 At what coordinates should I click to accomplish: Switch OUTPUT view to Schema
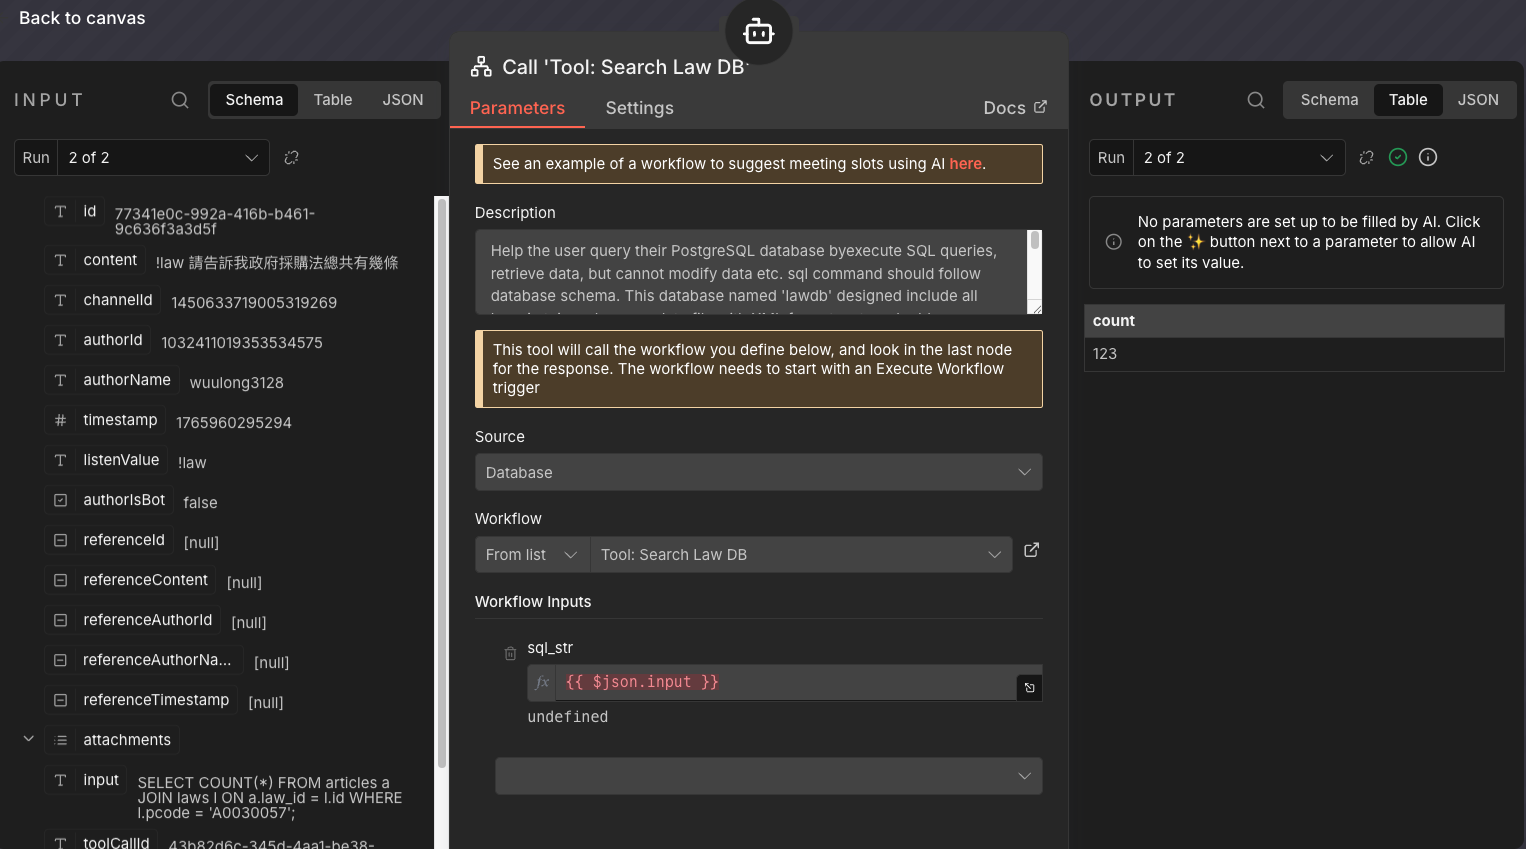click(x=1329, y=100)
